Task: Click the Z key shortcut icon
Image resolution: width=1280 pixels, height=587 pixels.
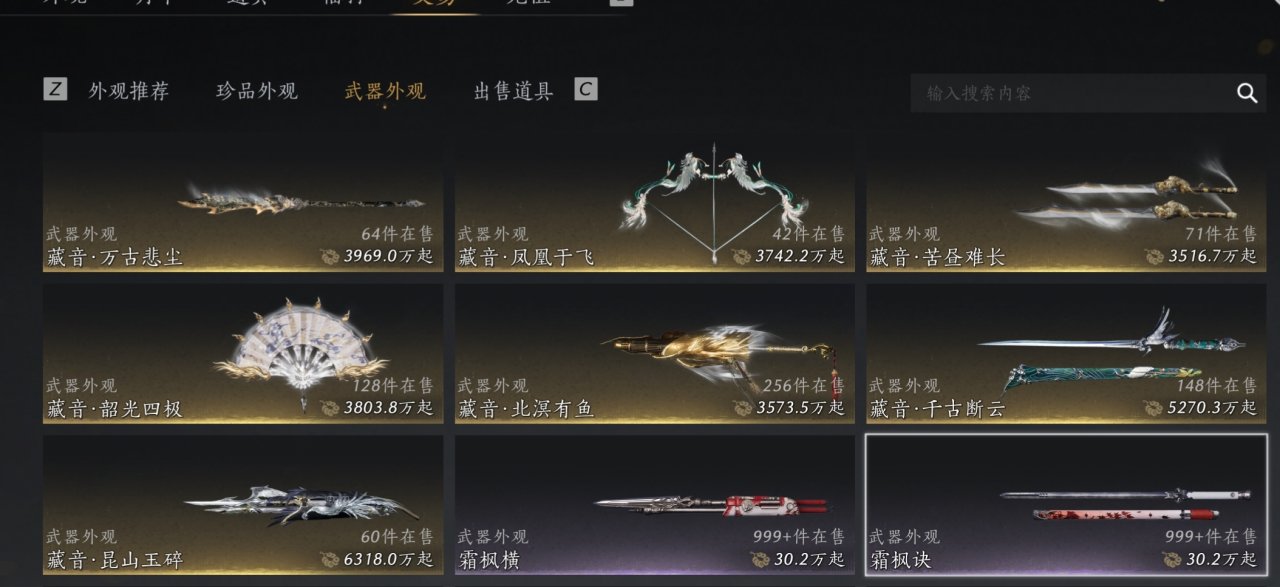Action: point(55,89)
